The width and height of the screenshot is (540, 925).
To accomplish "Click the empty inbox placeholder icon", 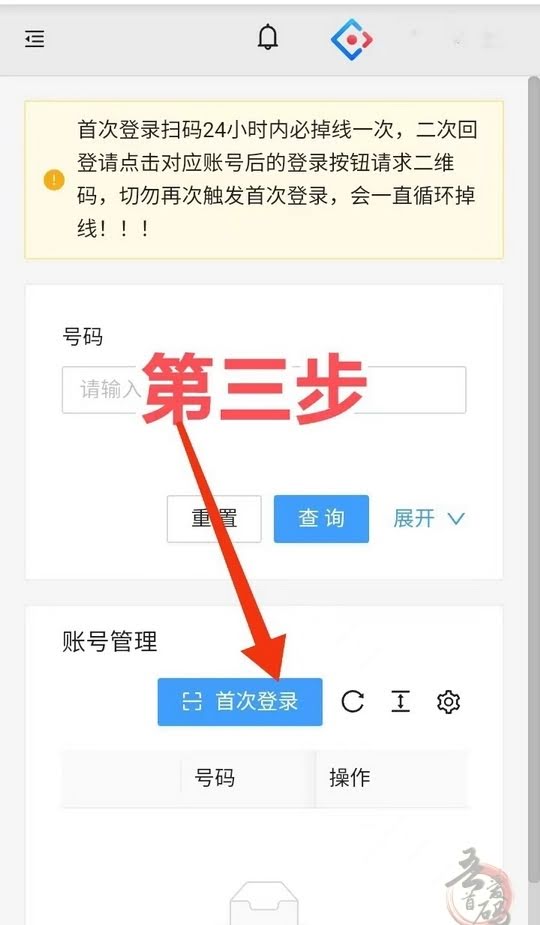I will [264, 904].
